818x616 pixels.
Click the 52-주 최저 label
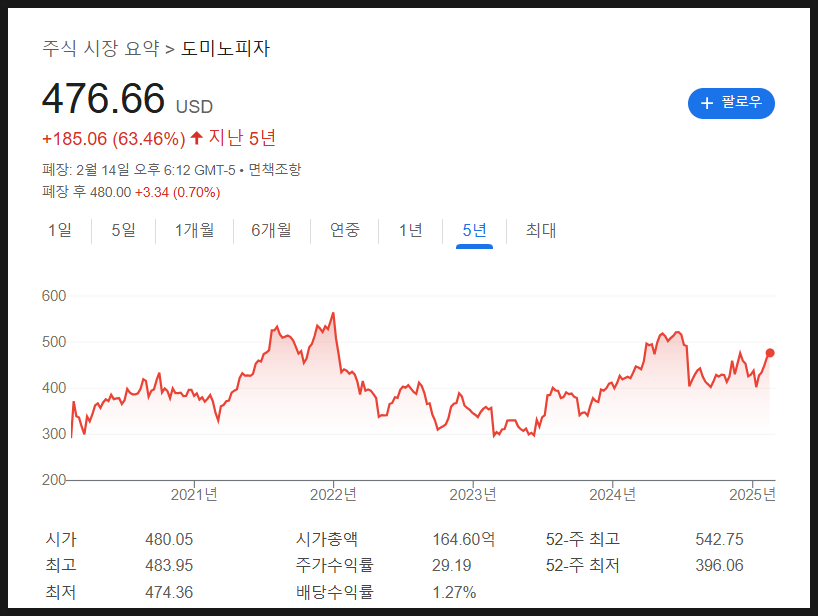(x=583, y=565)
